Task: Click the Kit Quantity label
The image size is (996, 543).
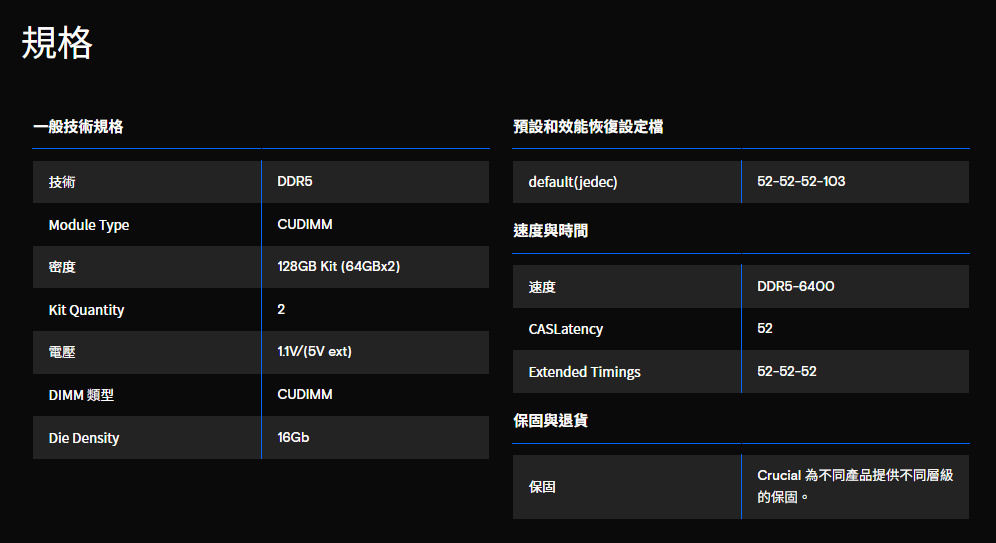Action: click(x=86, y=310)
